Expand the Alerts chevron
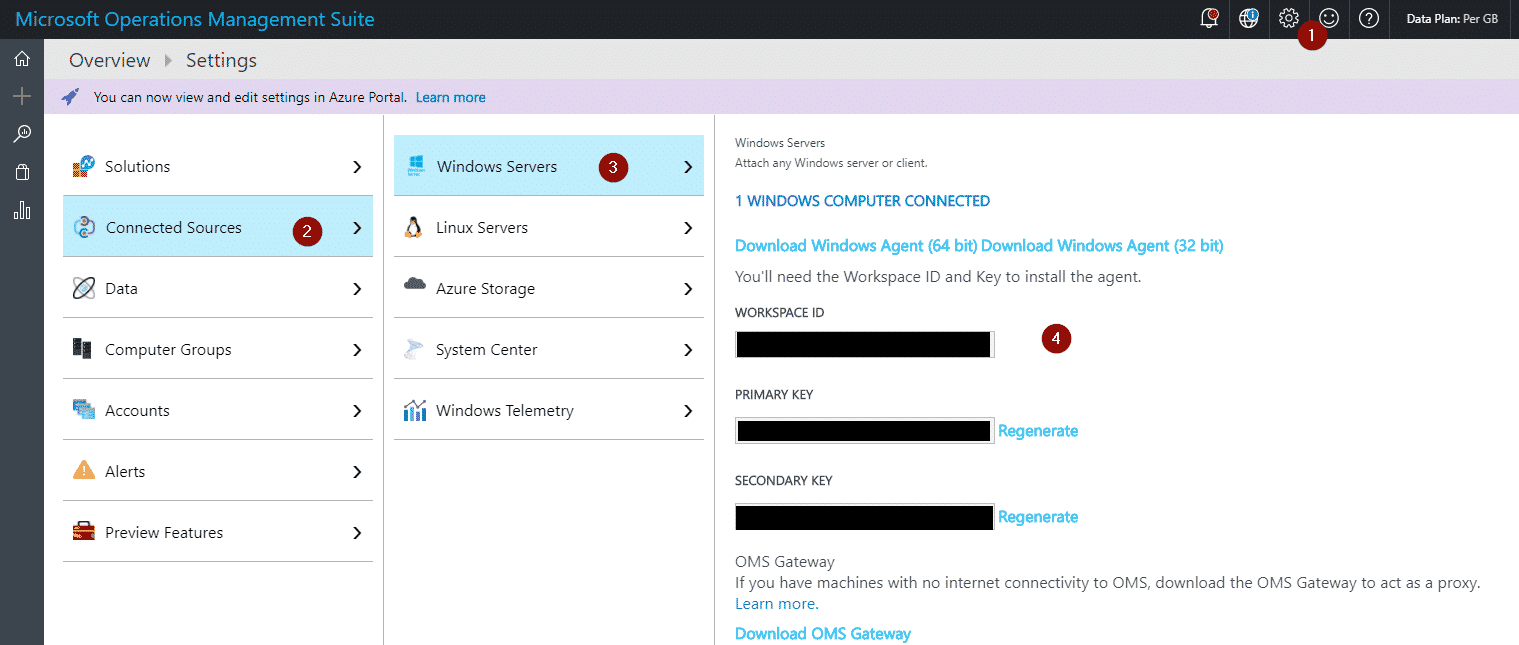 [357, 472]
